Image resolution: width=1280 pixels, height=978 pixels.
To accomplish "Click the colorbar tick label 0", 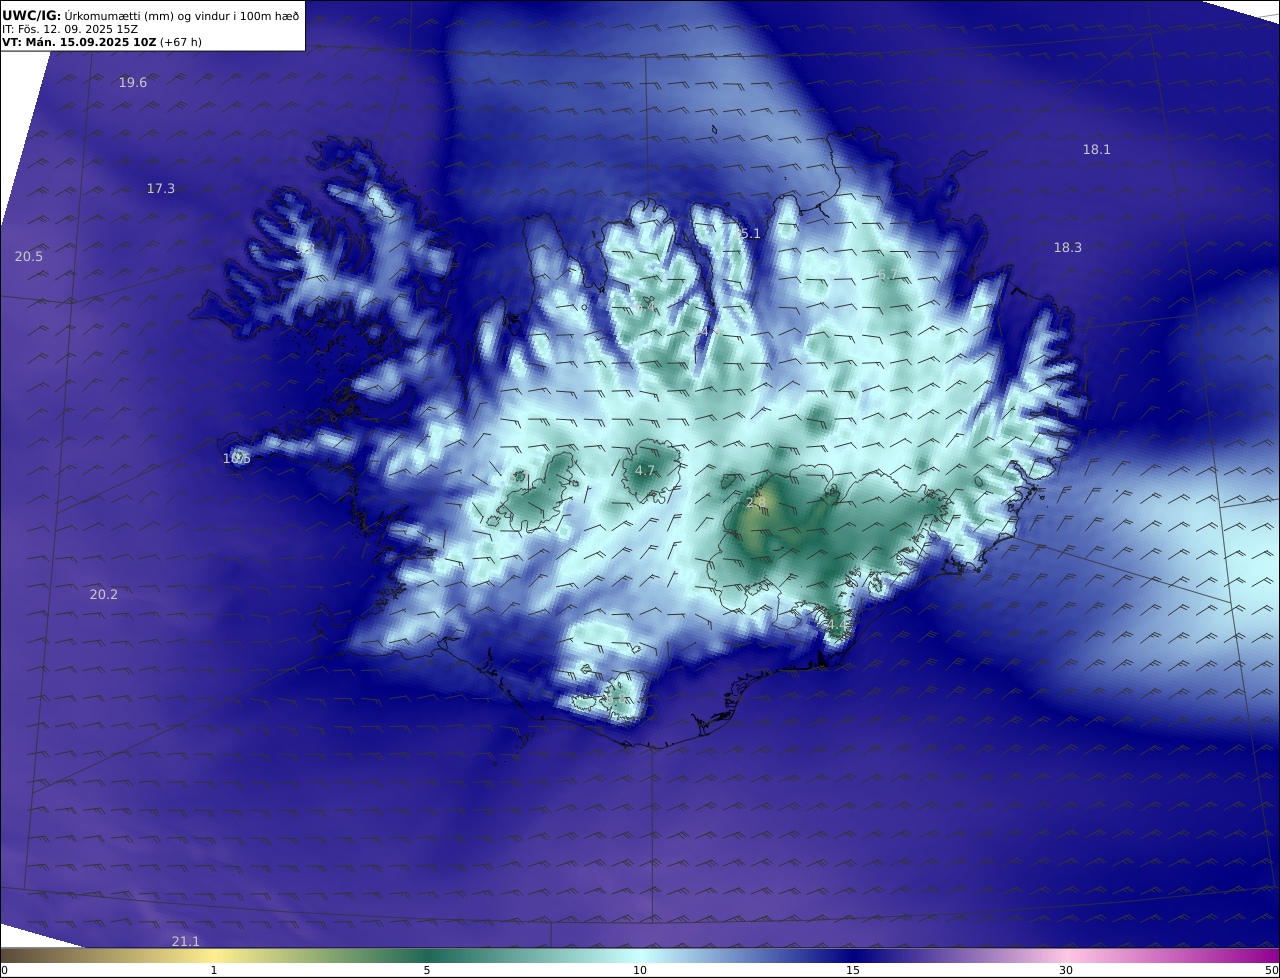I will 4,970.
